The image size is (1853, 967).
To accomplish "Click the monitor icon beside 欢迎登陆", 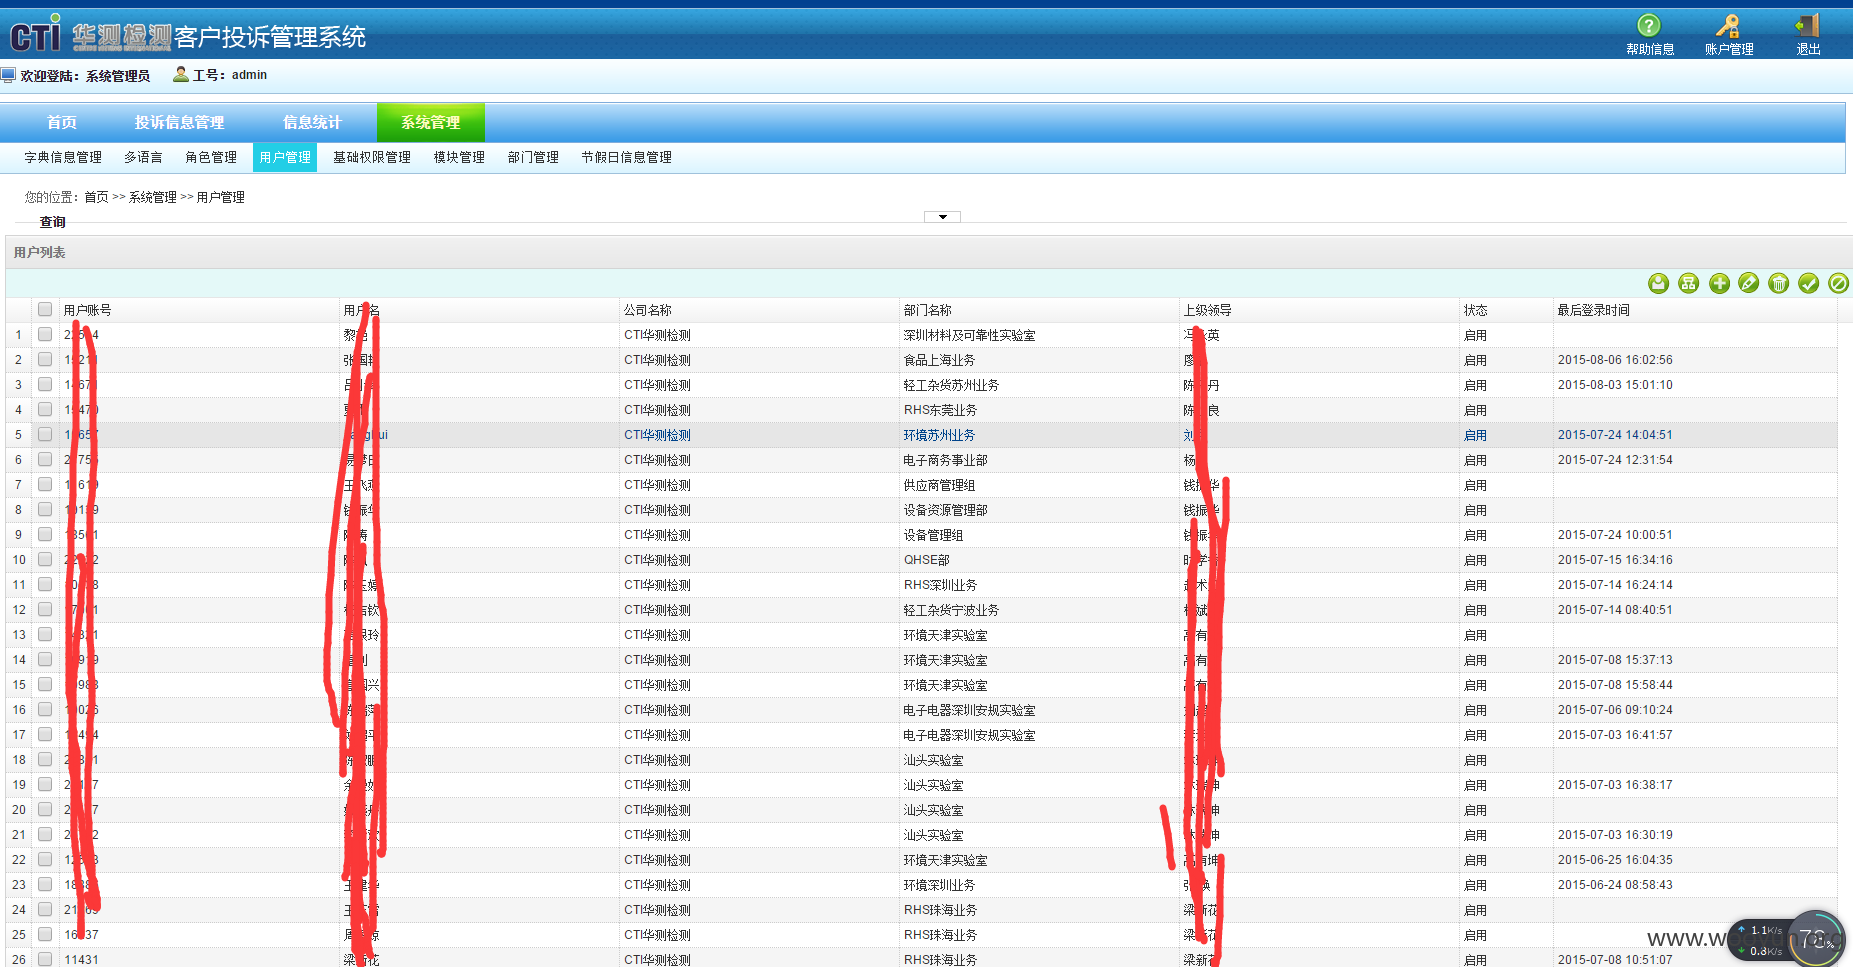I will (8, 75).
